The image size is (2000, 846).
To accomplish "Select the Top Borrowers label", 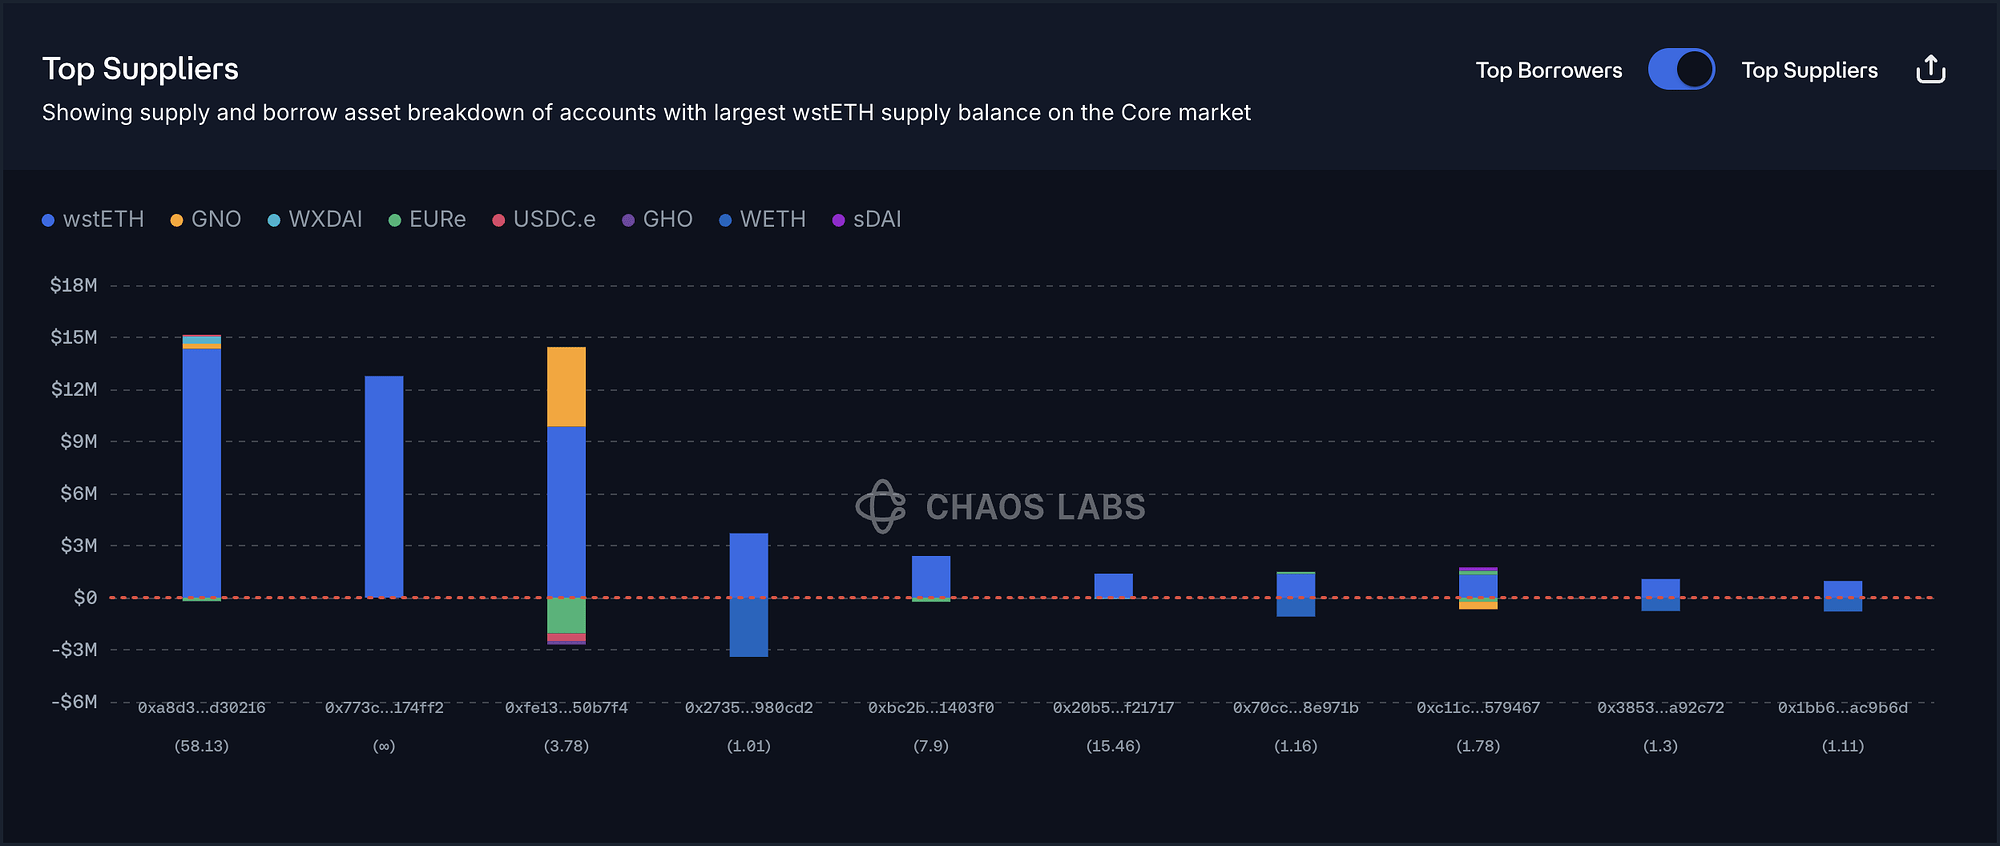I will (1548, 70).
